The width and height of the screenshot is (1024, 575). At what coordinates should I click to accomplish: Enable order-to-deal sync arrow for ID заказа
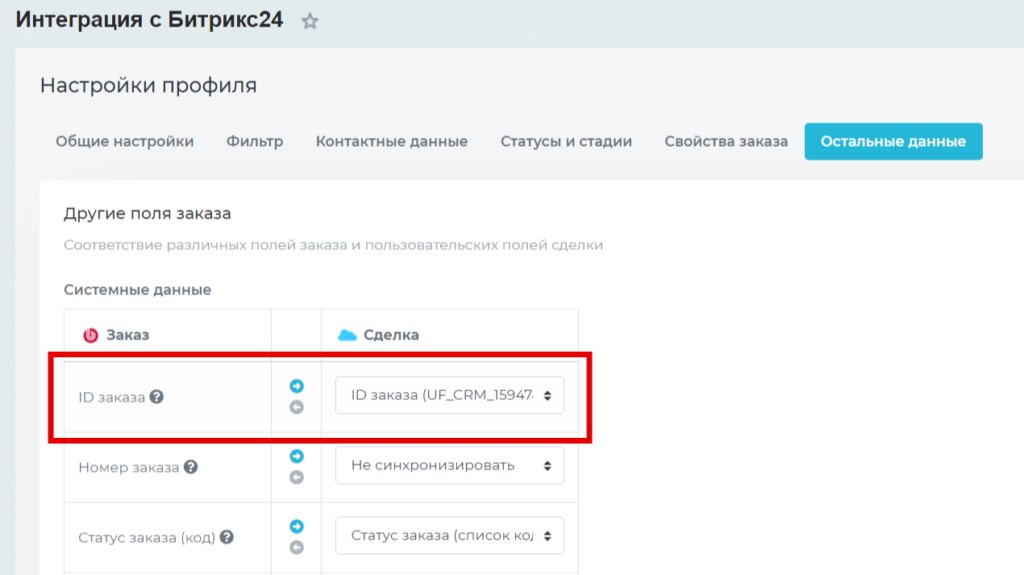296,386
